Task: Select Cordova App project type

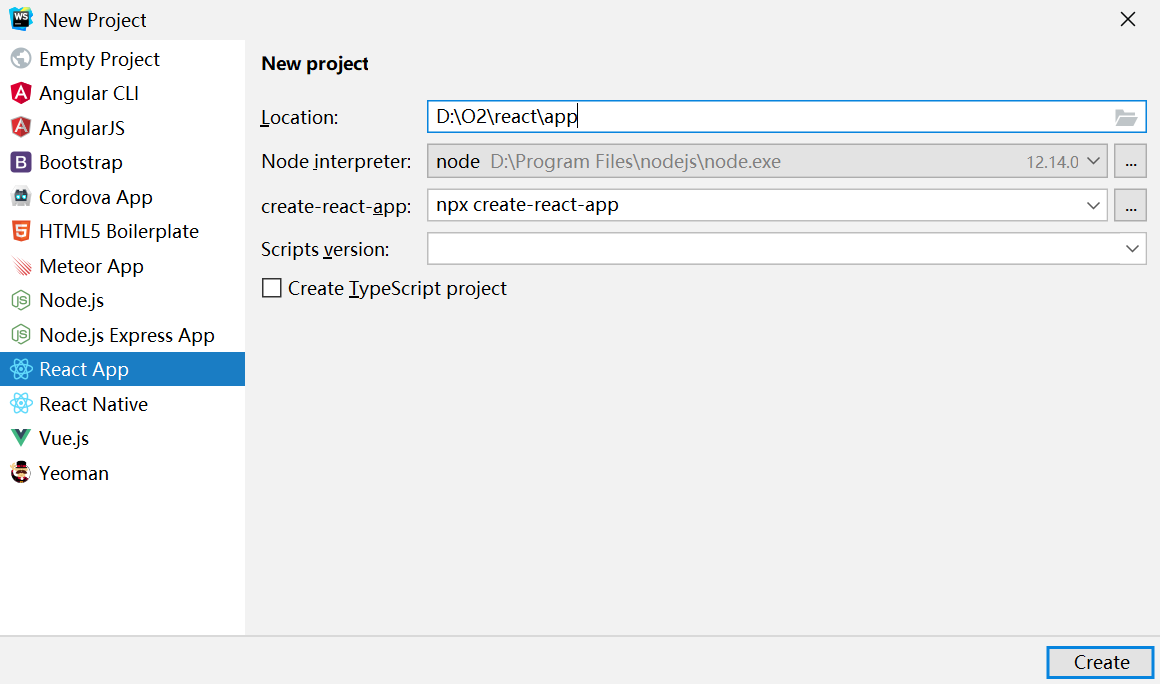Action: pyautogui.click(x=122, y=197)
